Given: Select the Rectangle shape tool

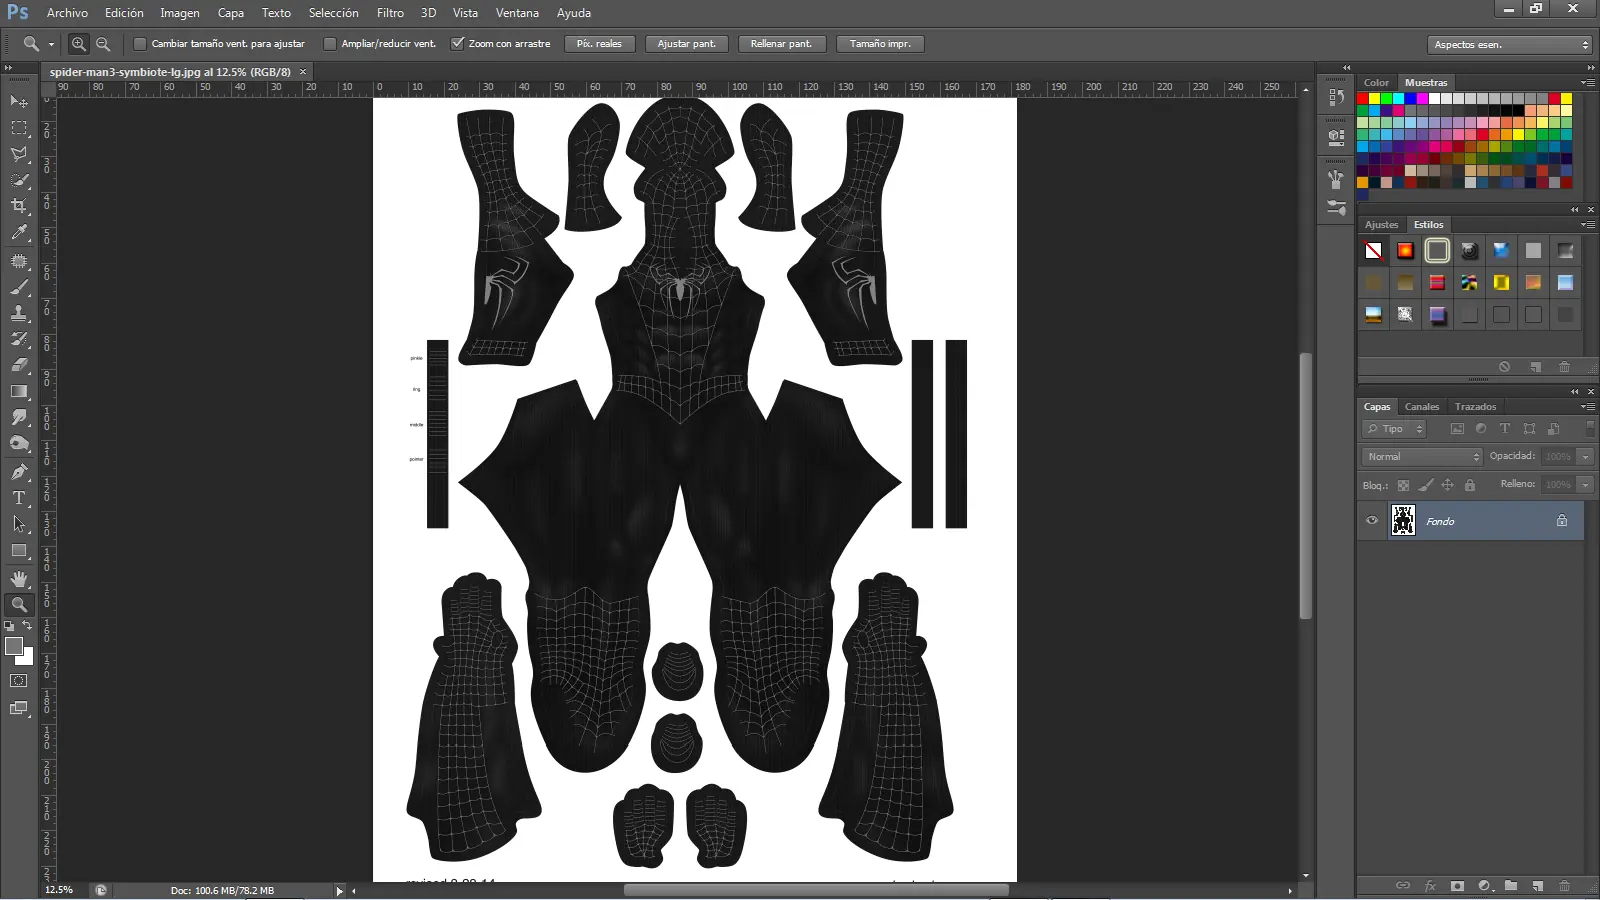Looking at the screenshot, I should (x=19, y=550).
